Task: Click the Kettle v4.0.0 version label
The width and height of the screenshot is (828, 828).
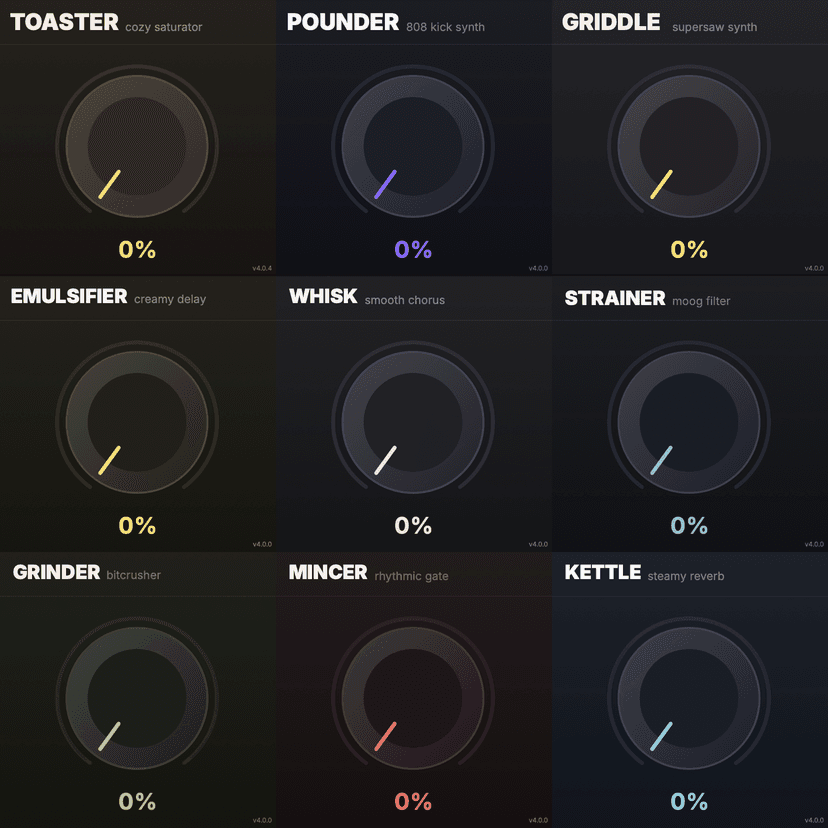Action: point(814,820)
